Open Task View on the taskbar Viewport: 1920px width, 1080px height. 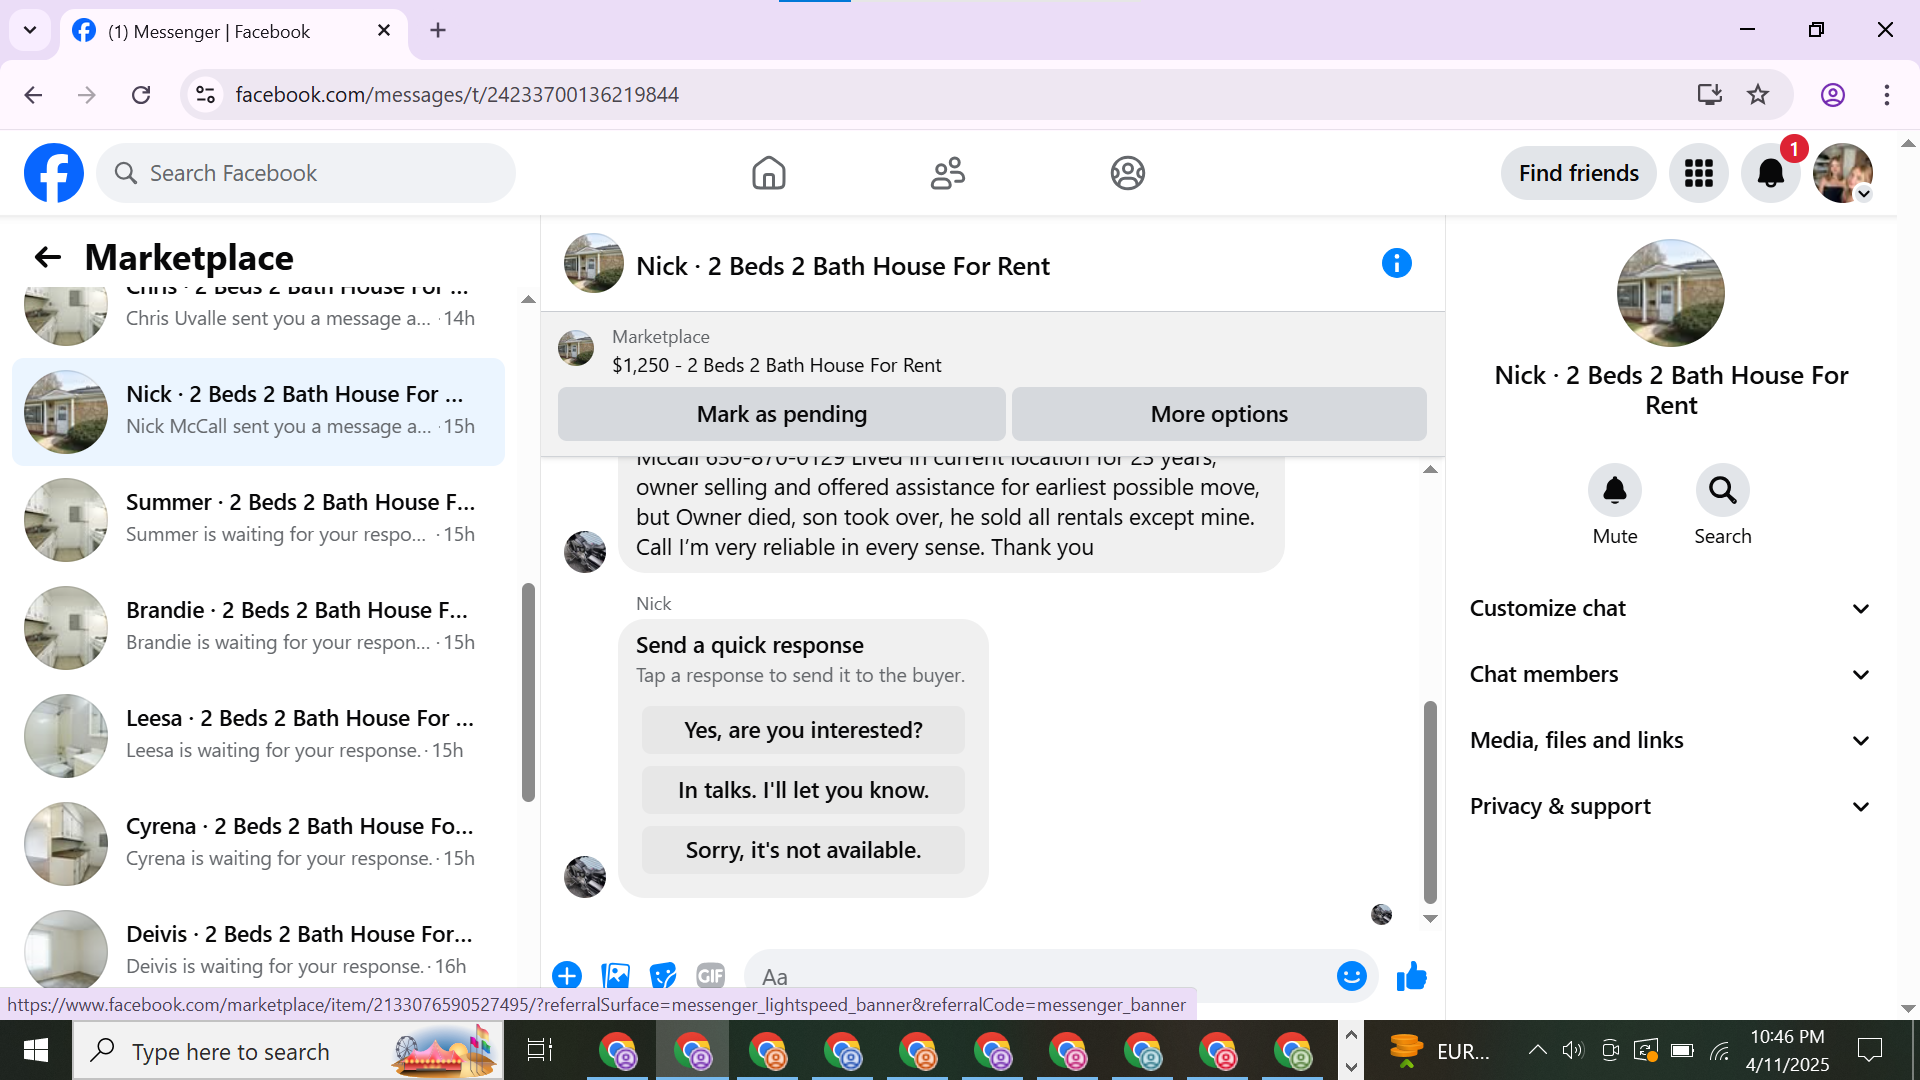539,1051
